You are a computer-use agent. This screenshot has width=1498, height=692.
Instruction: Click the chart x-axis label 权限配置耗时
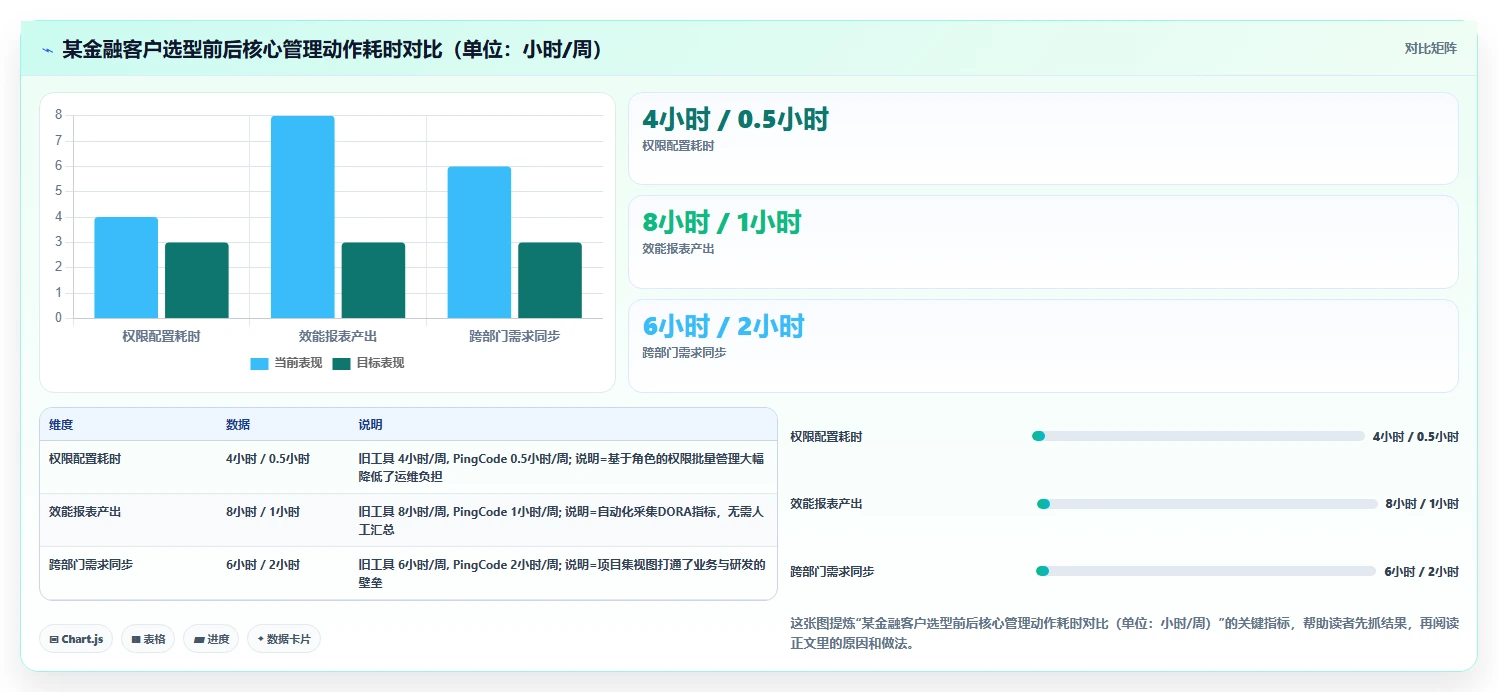(161, 336)
